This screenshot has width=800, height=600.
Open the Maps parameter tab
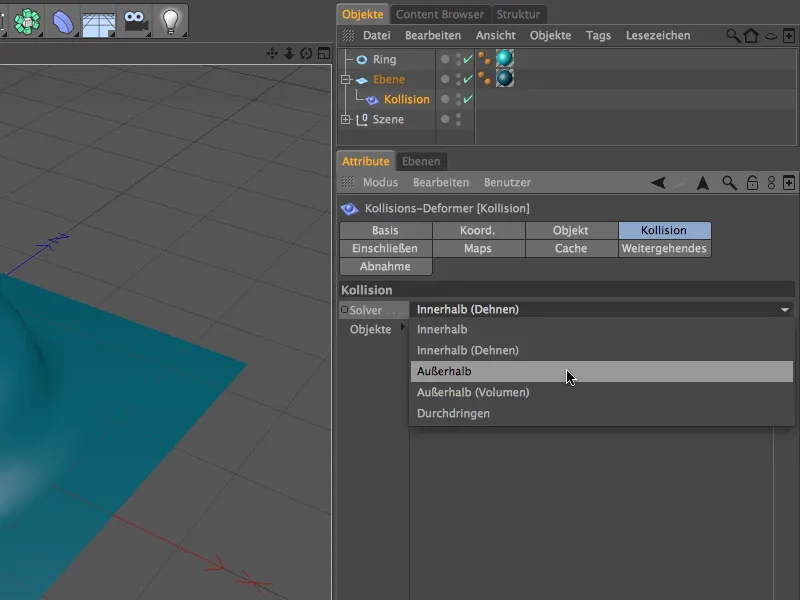(478, 248)
